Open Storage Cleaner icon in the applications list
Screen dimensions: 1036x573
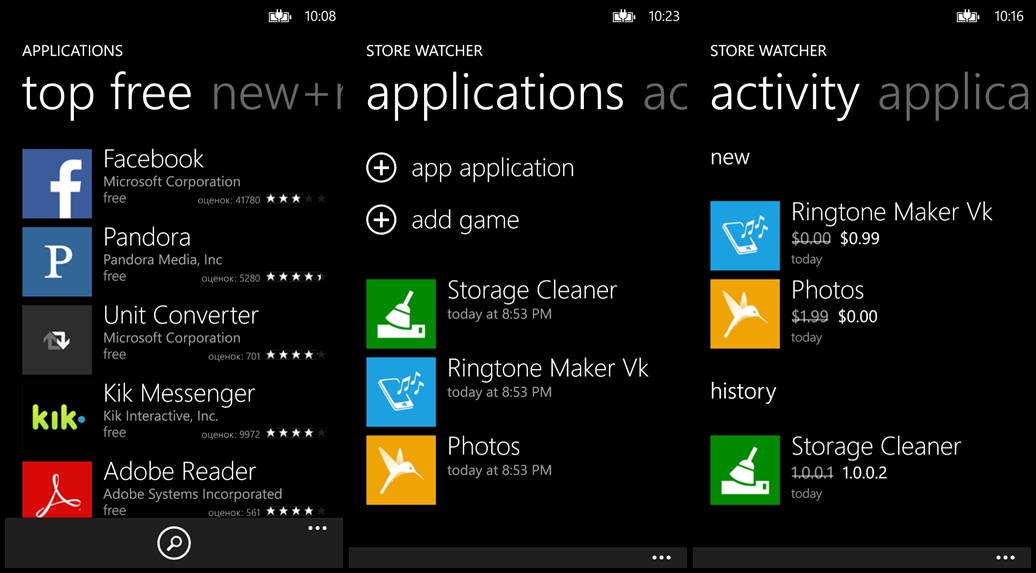[x=401, y=314]
